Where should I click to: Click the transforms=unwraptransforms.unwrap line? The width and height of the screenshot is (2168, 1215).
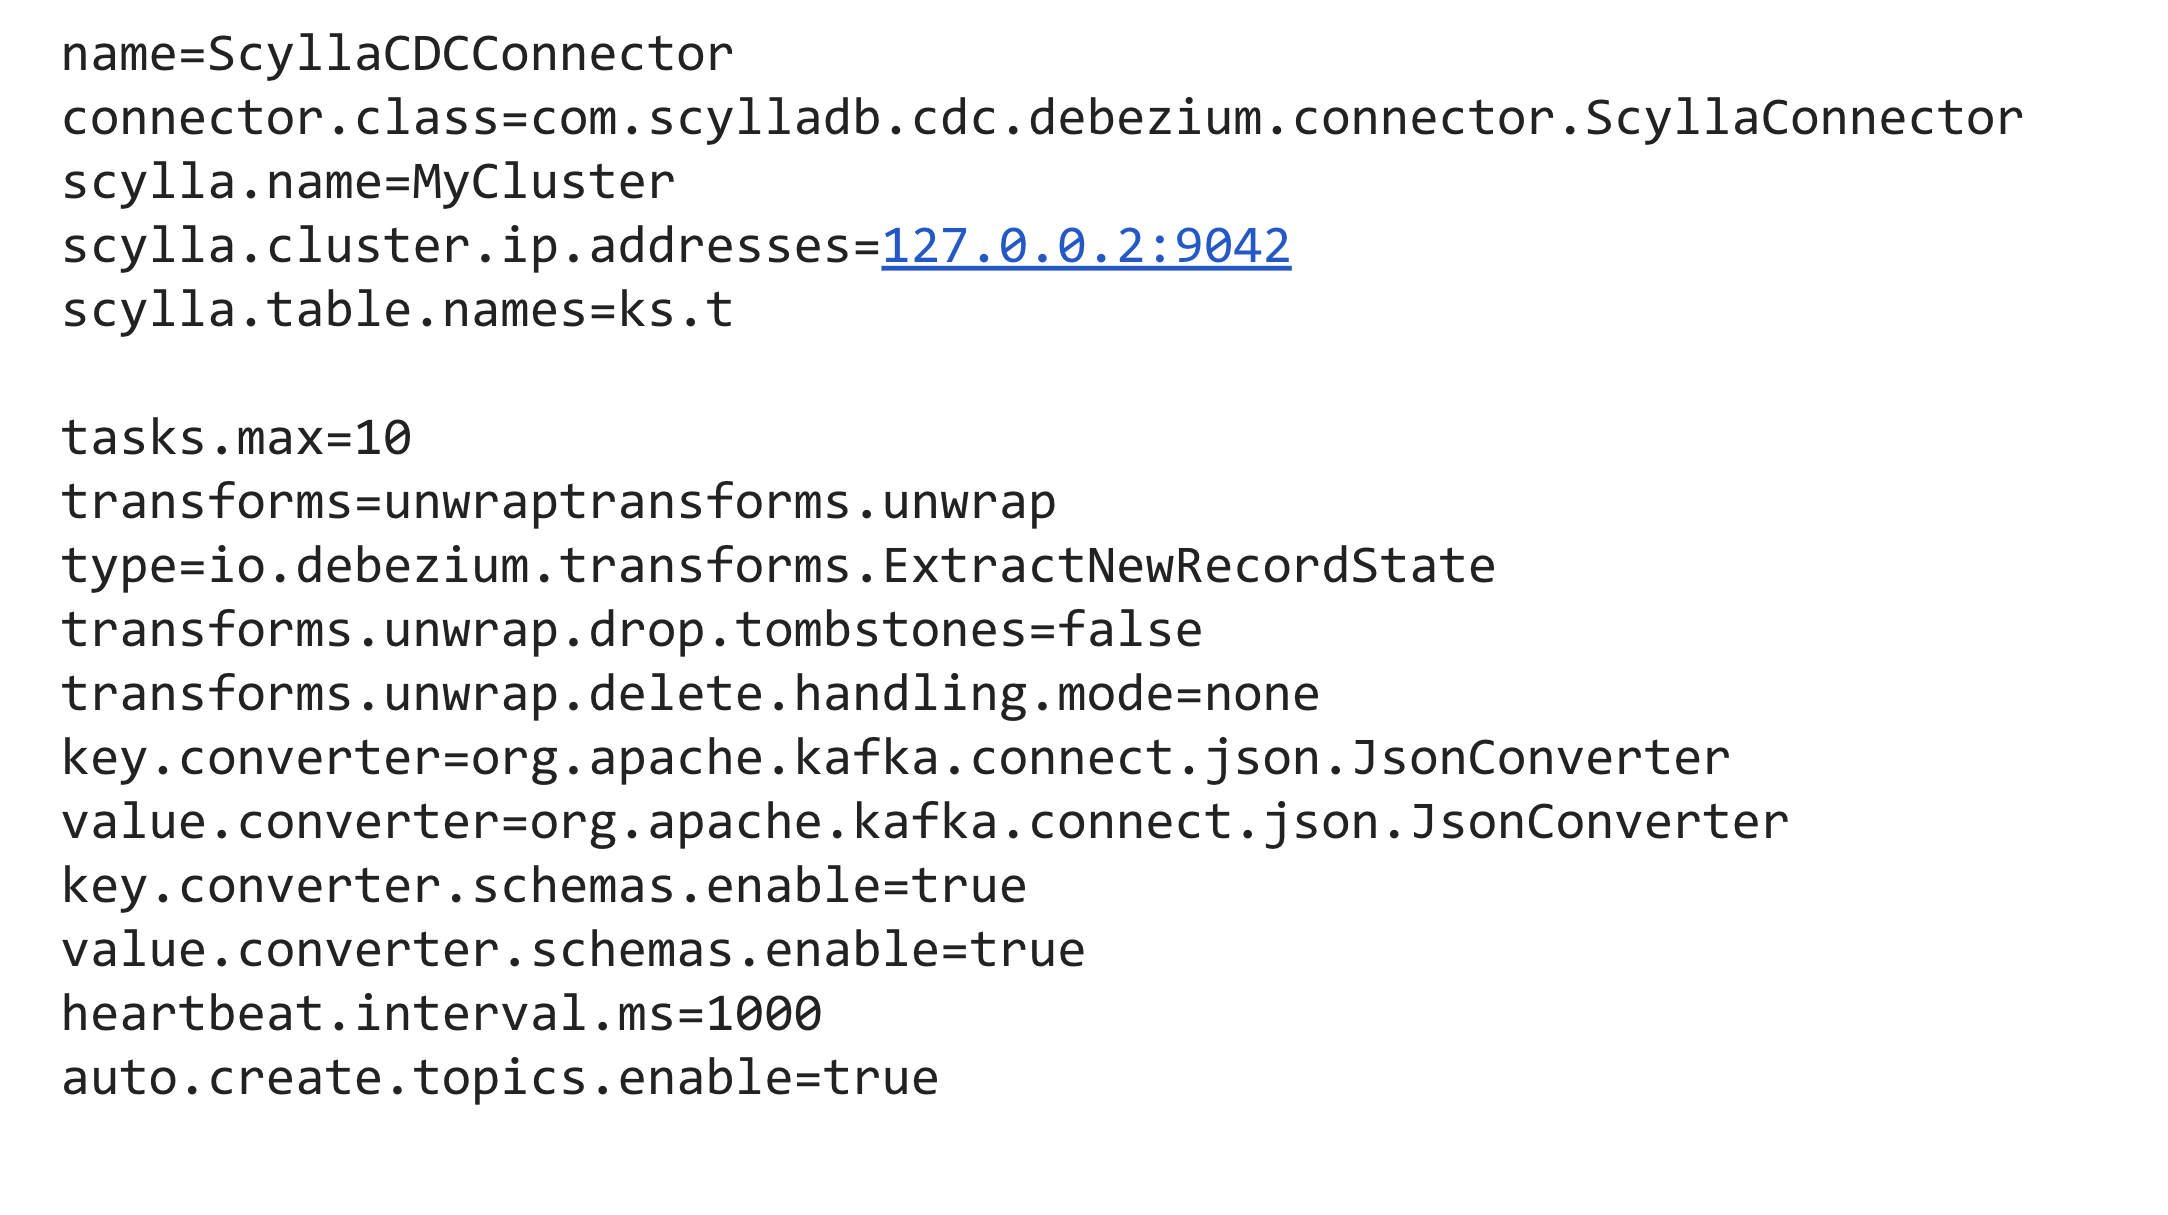(559, 502)
